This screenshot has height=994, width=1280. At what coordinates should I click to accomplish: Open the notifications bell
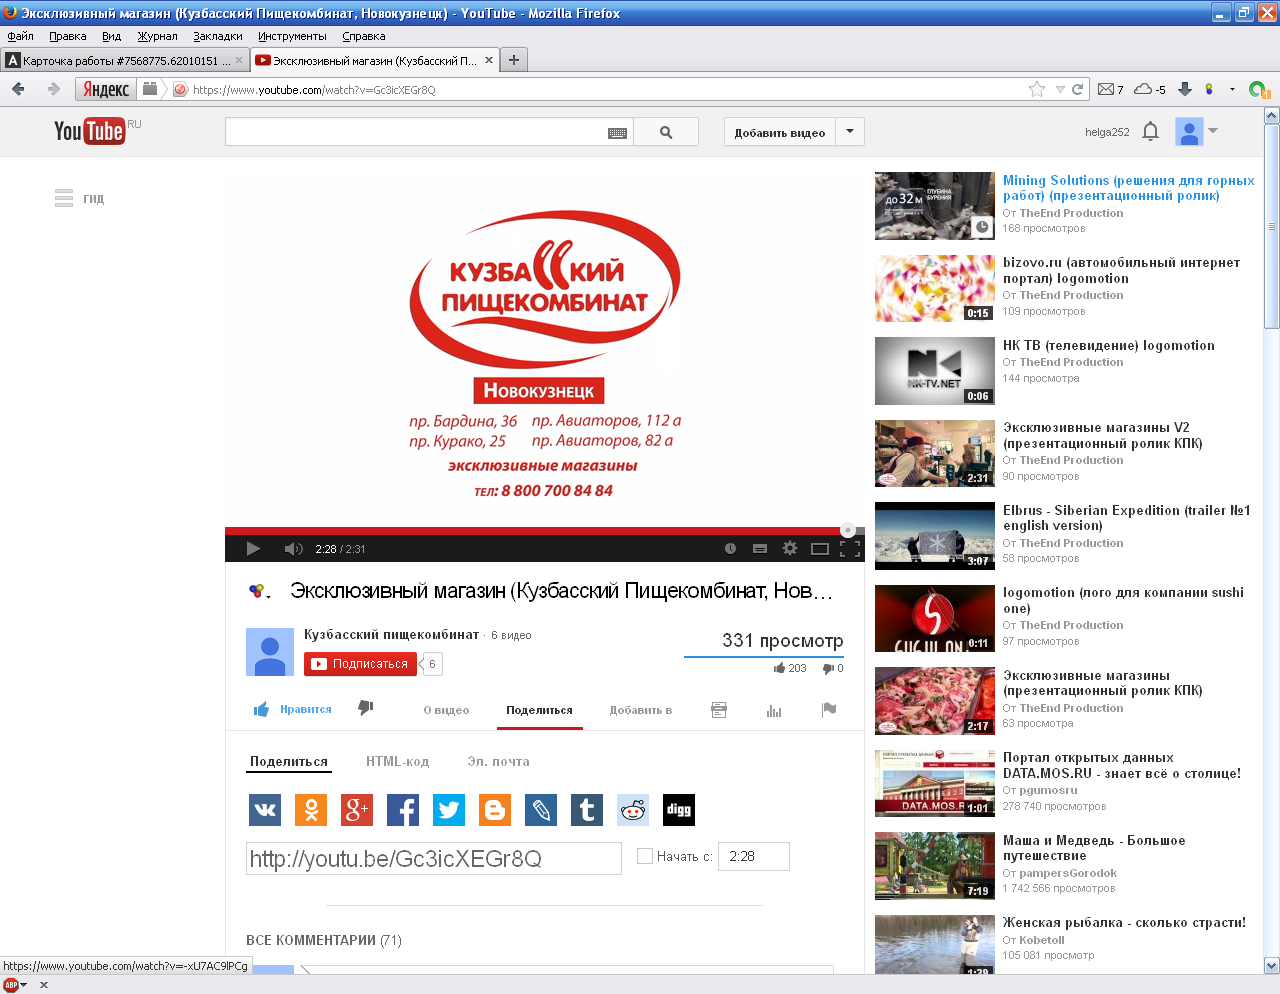pos(1150,131)
